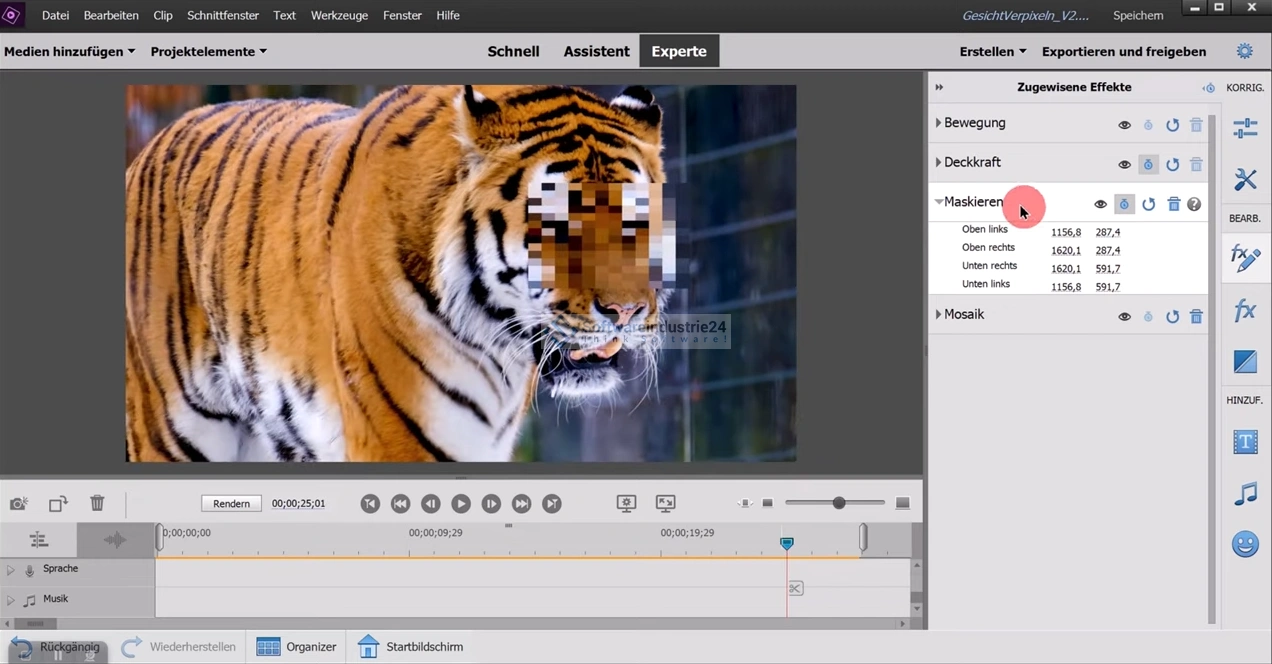Image resolution: width=1272 pixels, height=664 pixels.
Task: Toggle visibility of the Bewegung effect
Action: coord(1124,125)
